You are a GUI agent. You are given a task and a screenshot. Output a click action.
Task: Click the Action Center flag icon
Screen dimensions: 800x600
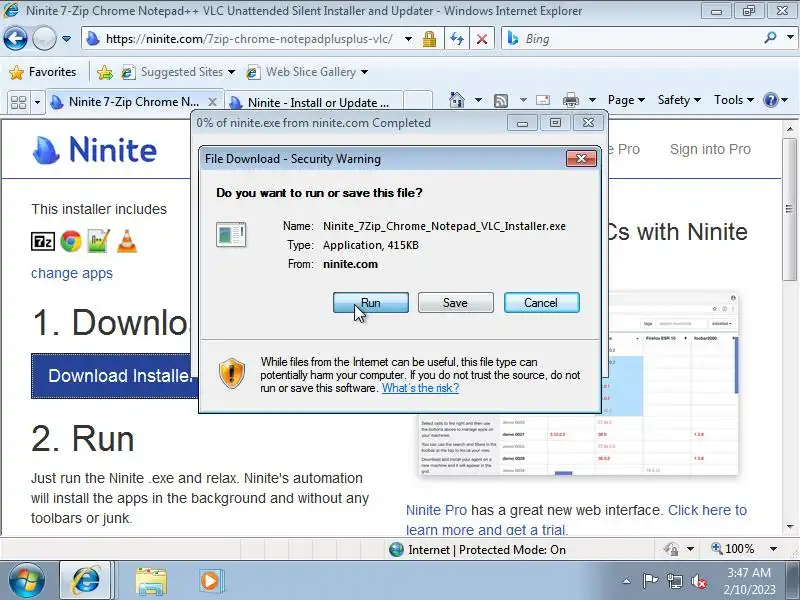click(x=649, y=581)
